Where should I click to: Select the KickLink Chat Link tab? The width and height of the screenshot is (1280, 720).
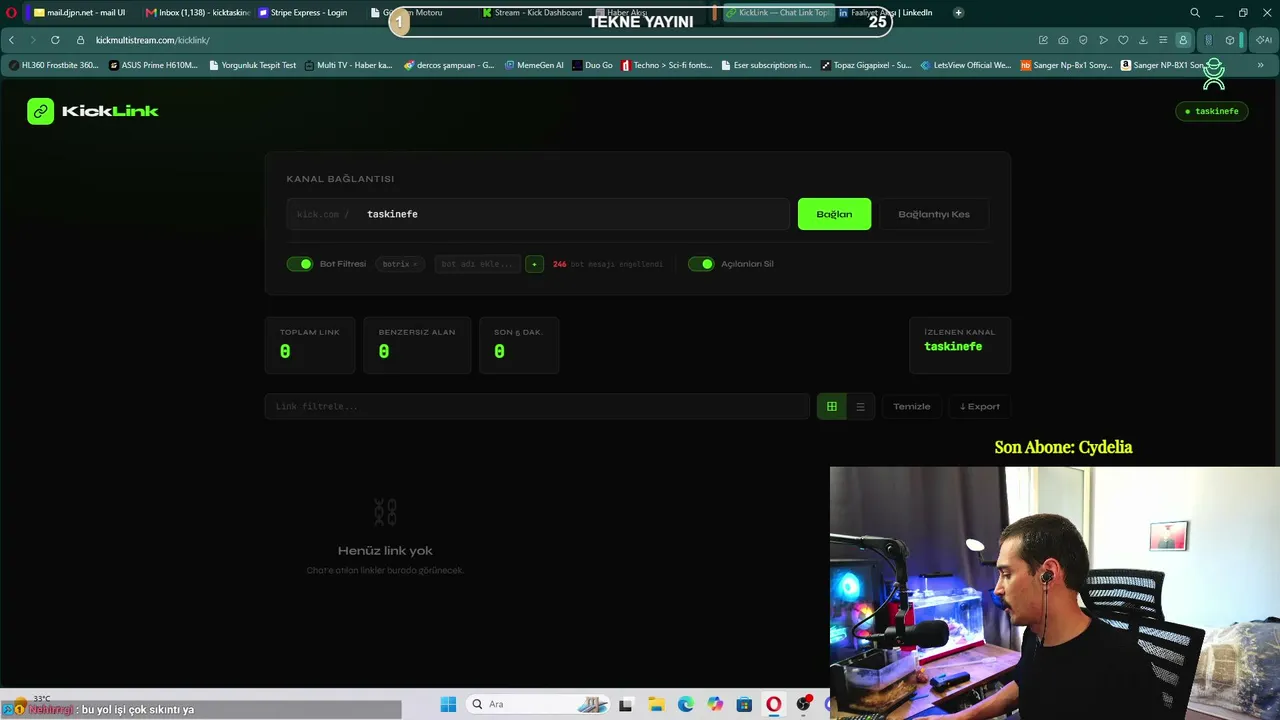[777, 13]
